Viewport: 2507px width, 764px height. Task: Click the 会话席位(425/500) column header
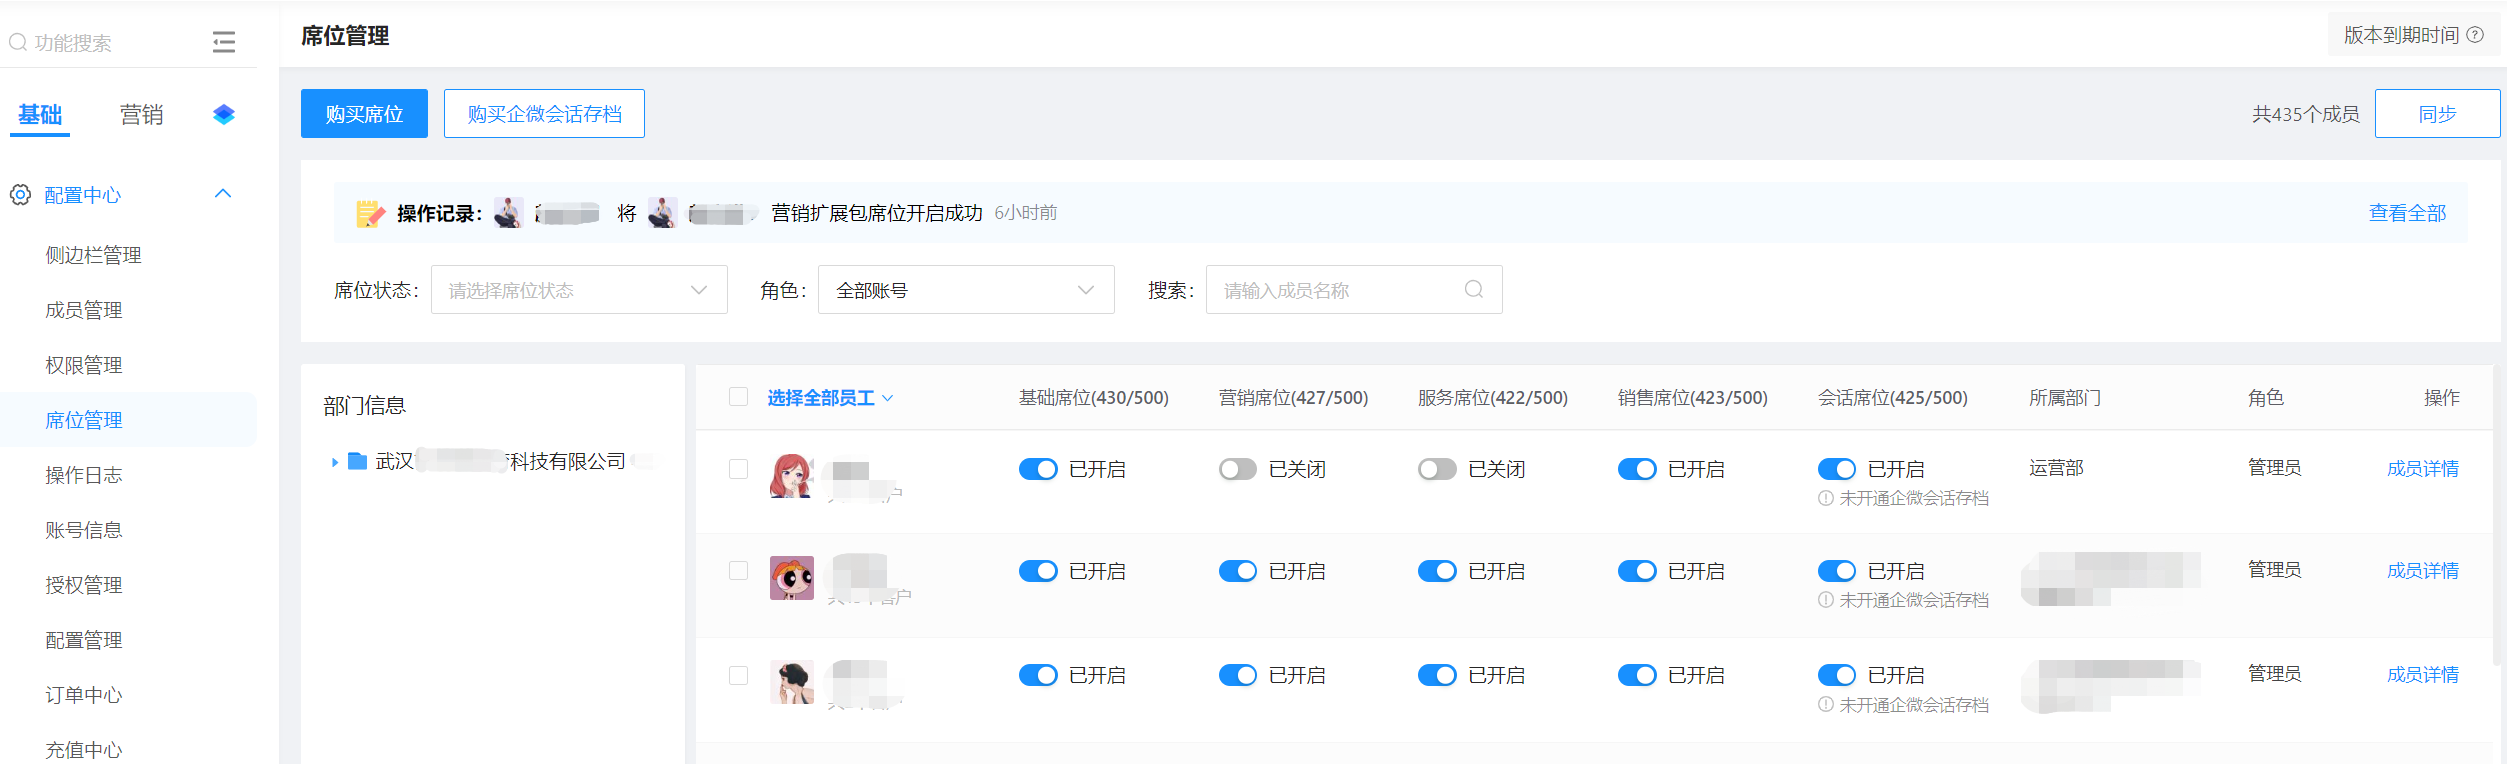click(1892, 398)
